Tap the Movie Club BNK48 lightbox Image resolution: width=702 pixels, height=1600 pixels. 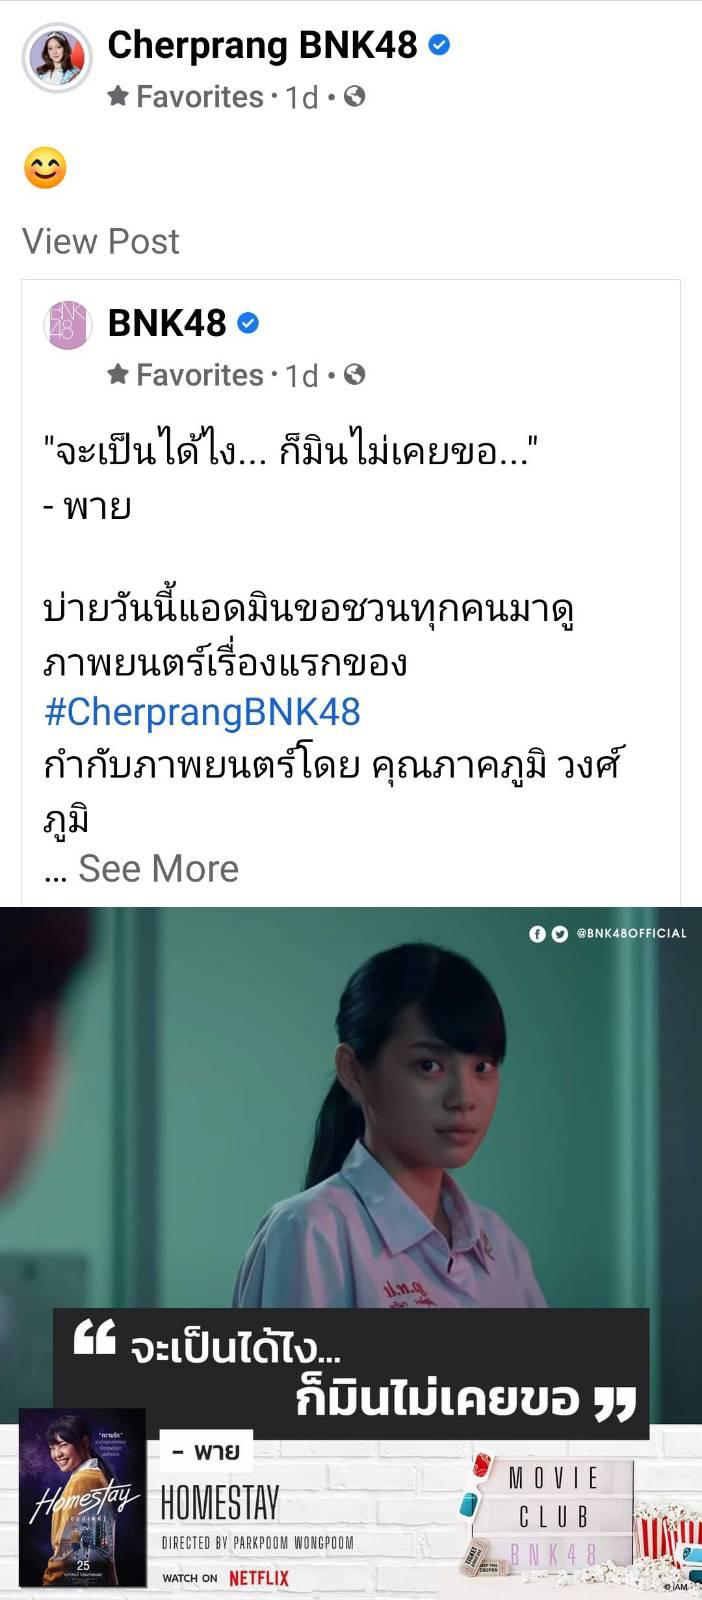click(x=552, y=1516)
